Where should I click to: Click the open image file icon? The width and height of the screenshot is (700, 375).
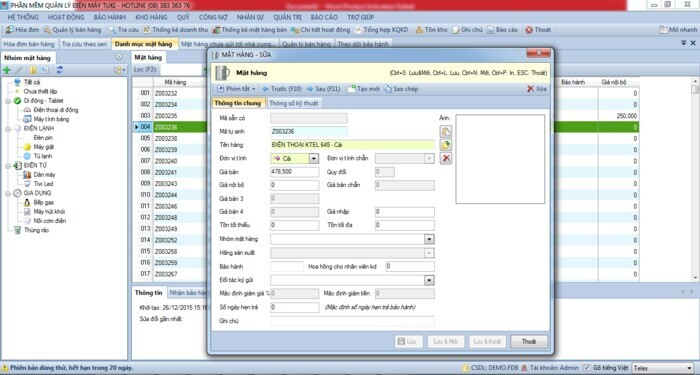pos(446,145)
